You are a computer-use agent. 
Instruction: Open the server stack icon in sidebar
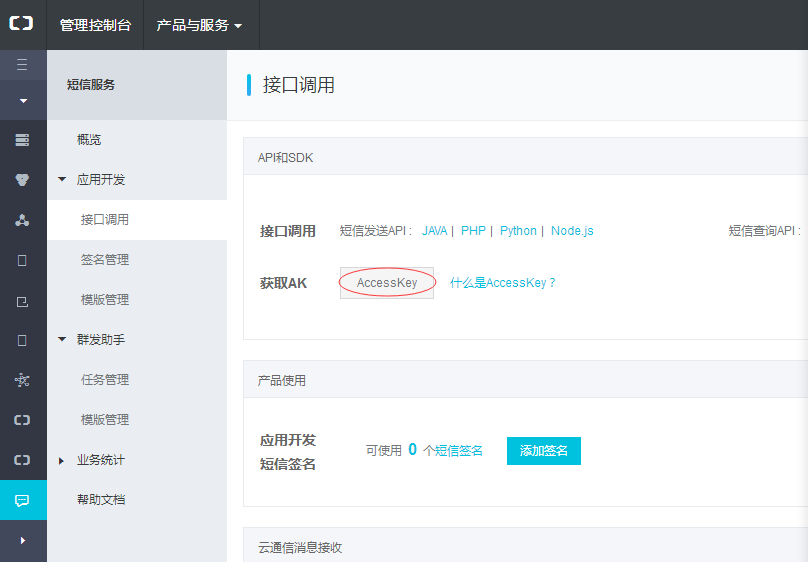coord(22,140)
